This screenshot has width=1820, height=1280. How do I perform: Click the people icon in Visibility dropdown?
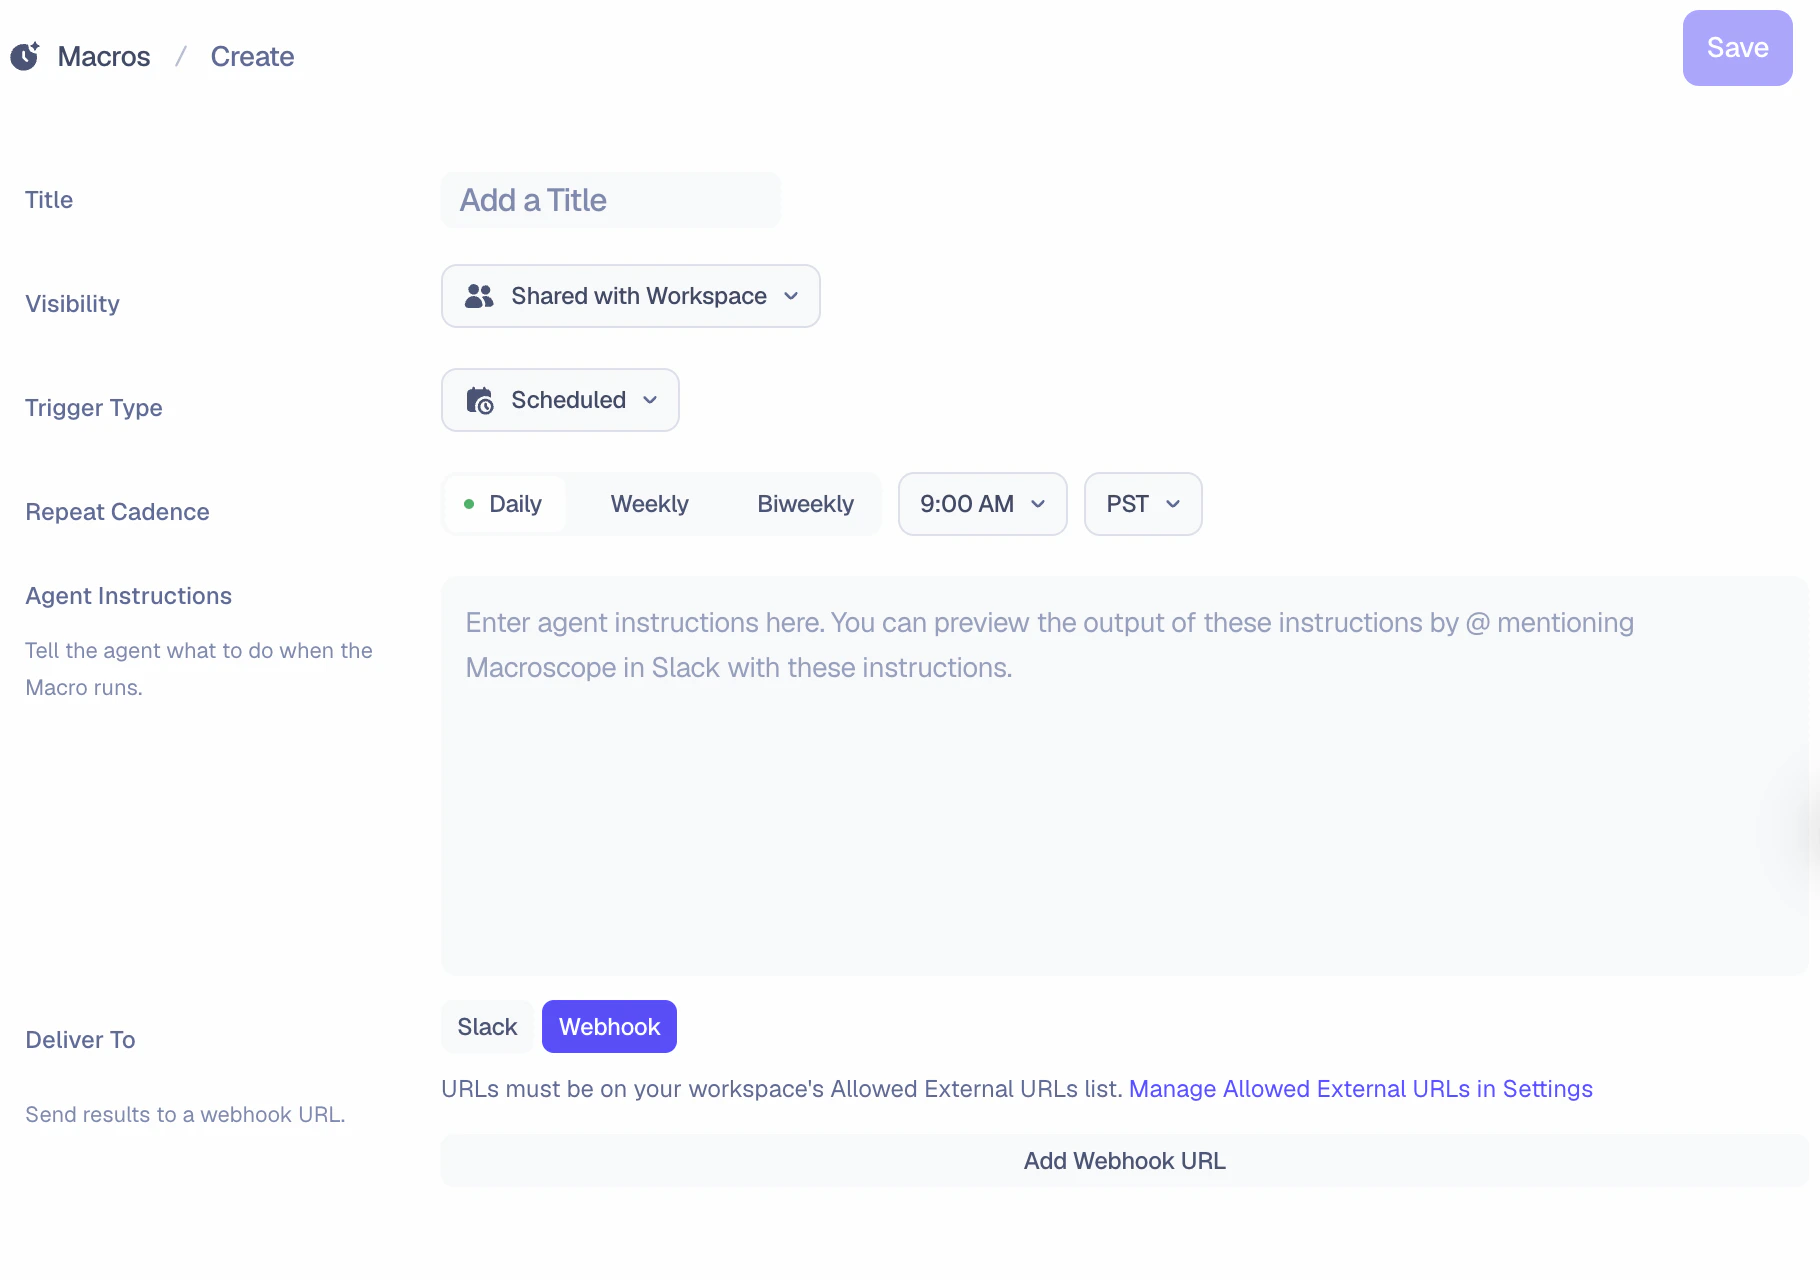point(479,296)
